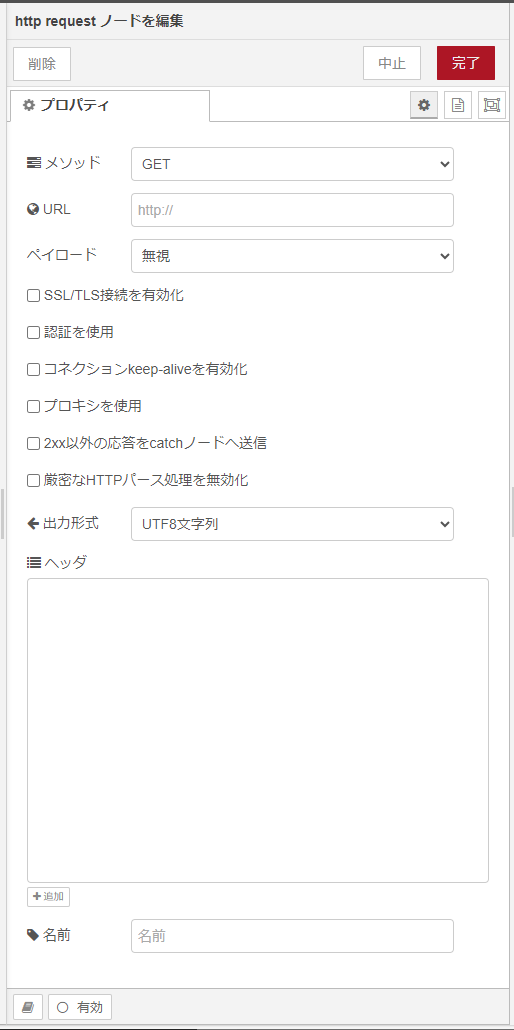This screenshot has width=514, height=1030.
Task: Click the URL http:// input field
Action: pos(292,210)
